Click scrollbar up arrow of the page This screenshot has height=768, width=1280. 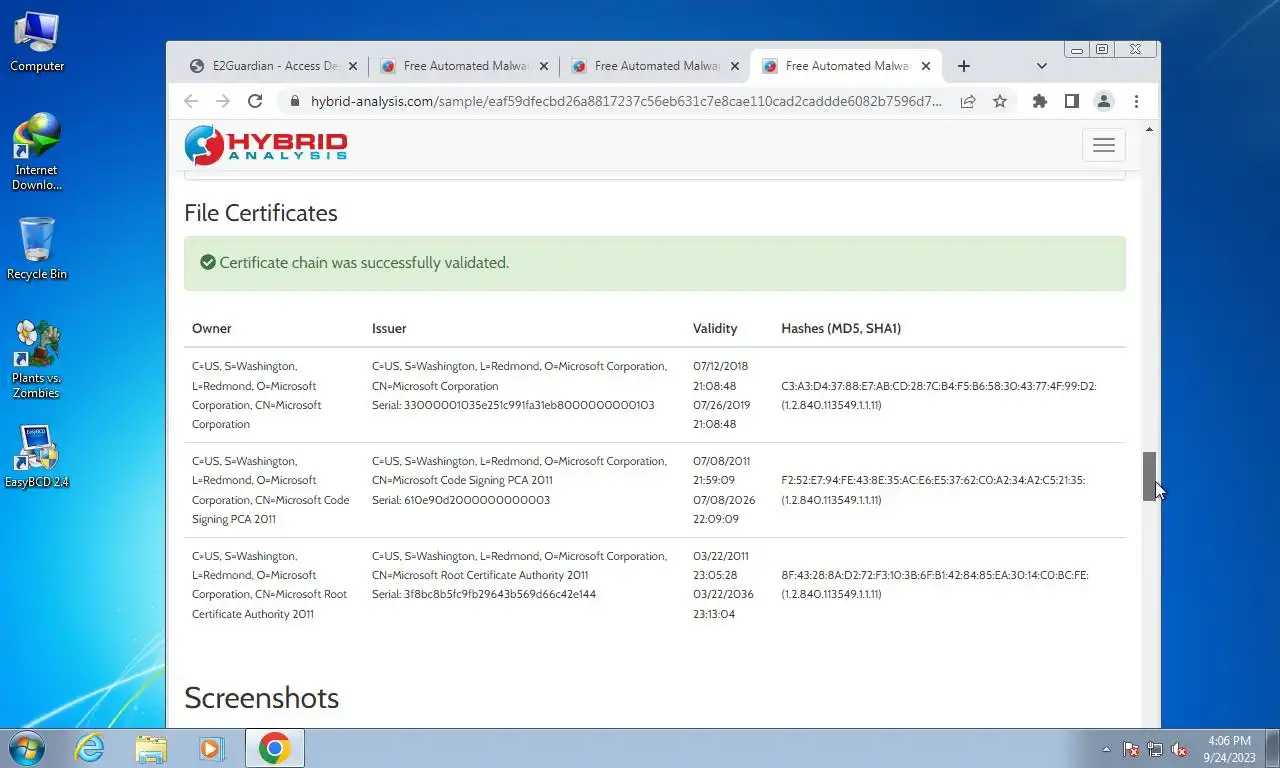pos(1150,129)
